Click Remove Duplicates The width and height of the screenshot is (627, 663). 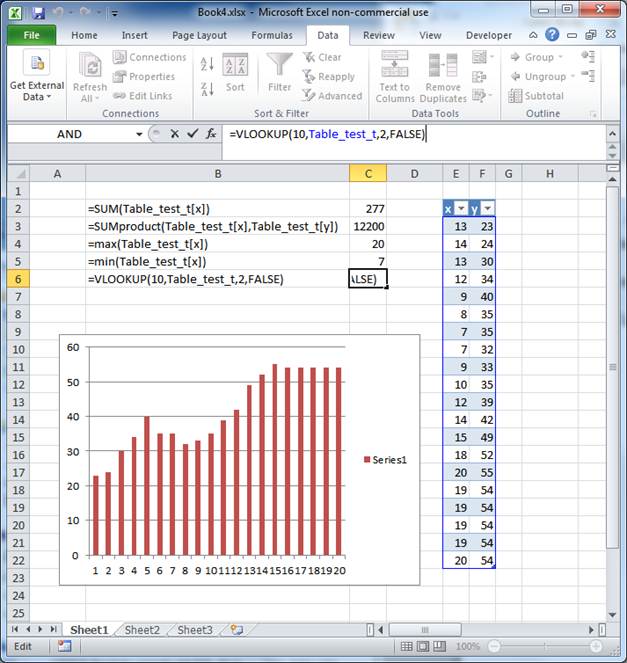tap(443, 77)
